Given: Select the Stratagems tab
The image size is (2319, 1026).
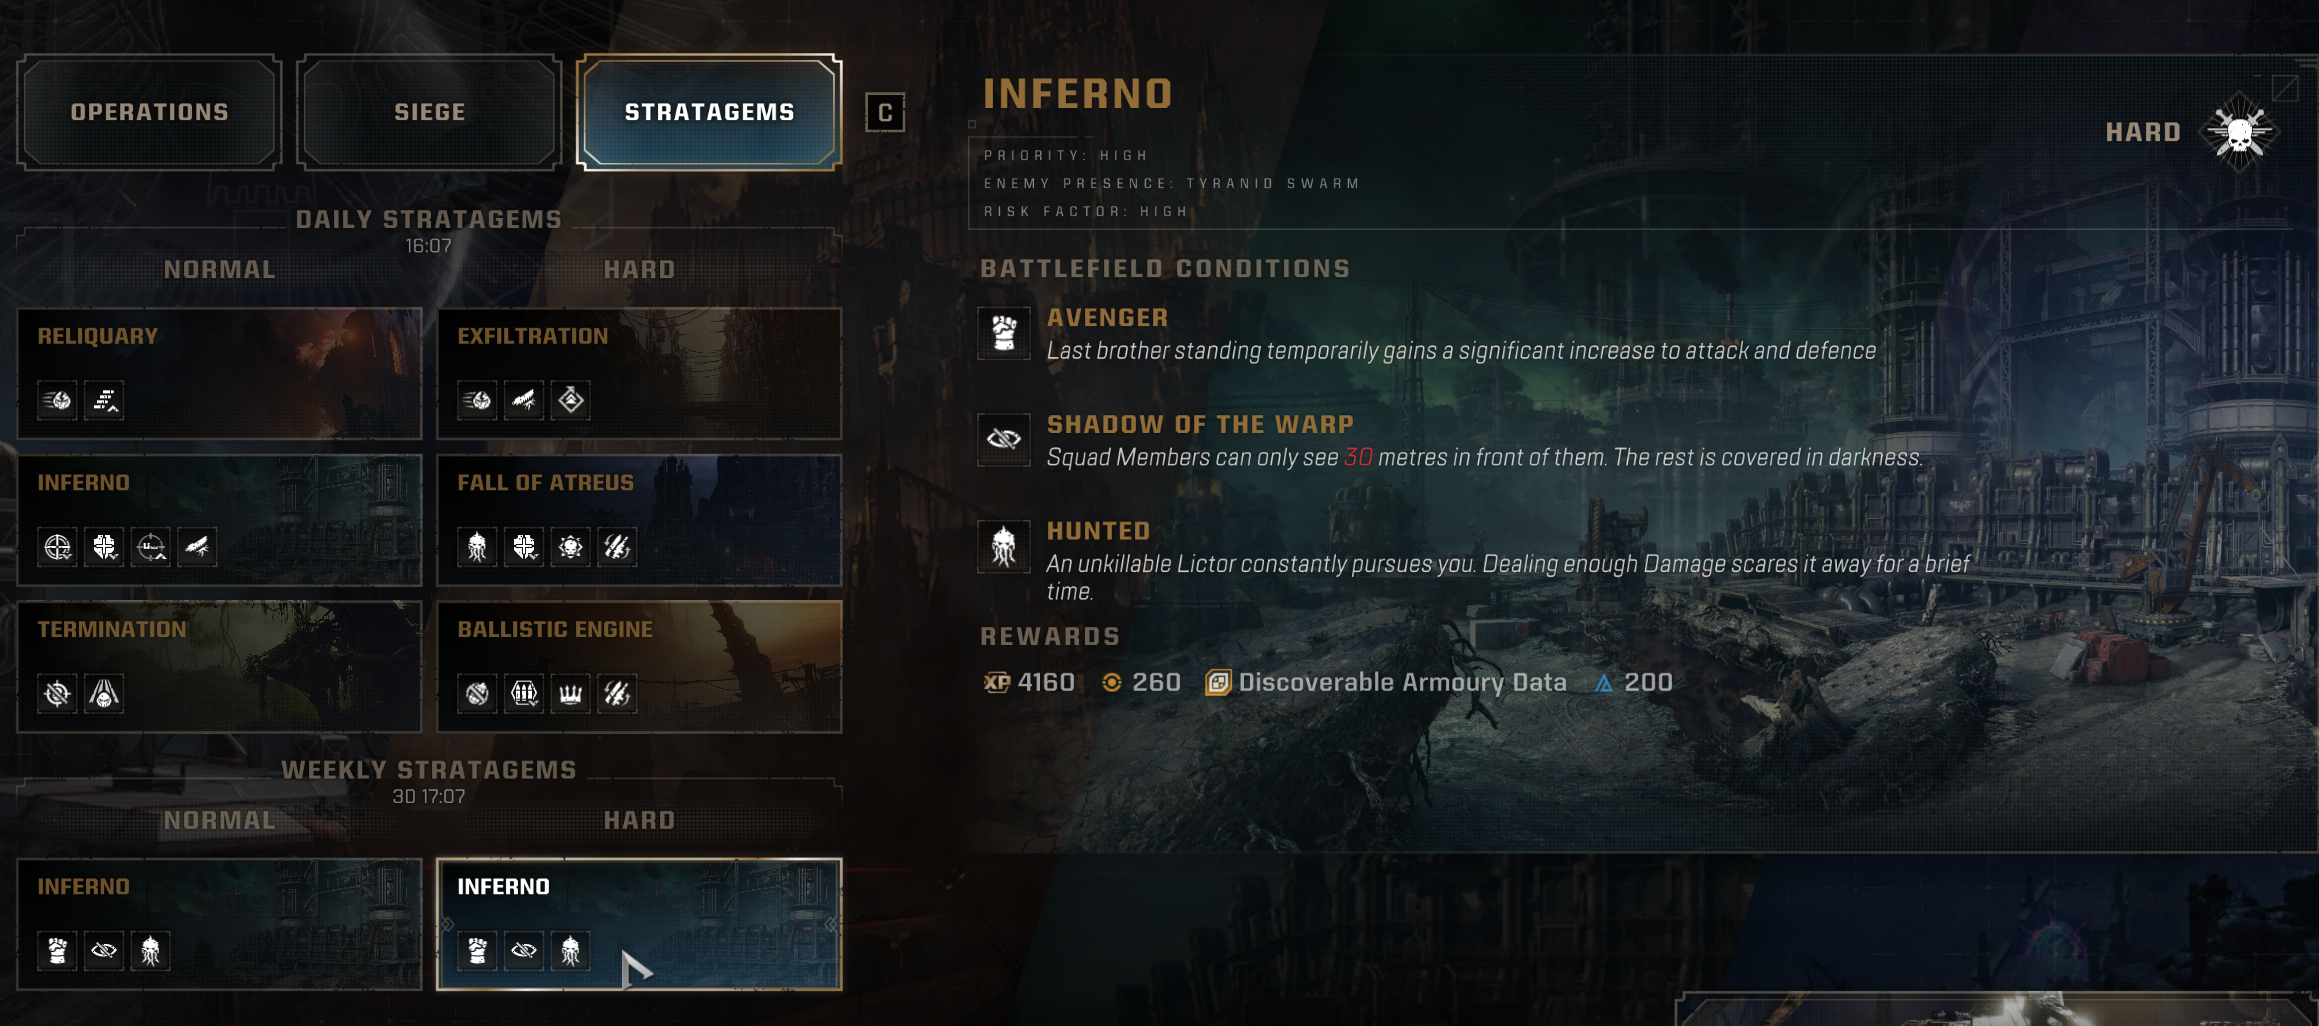Looking at the screenshot, I should tap(709, 112).
